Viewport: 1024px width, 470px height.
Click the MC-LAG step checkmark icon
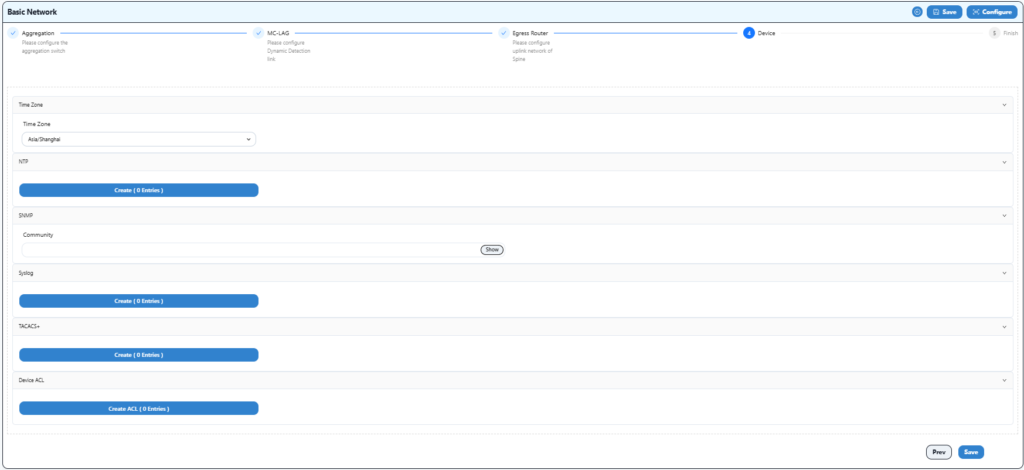click(258, 33)
